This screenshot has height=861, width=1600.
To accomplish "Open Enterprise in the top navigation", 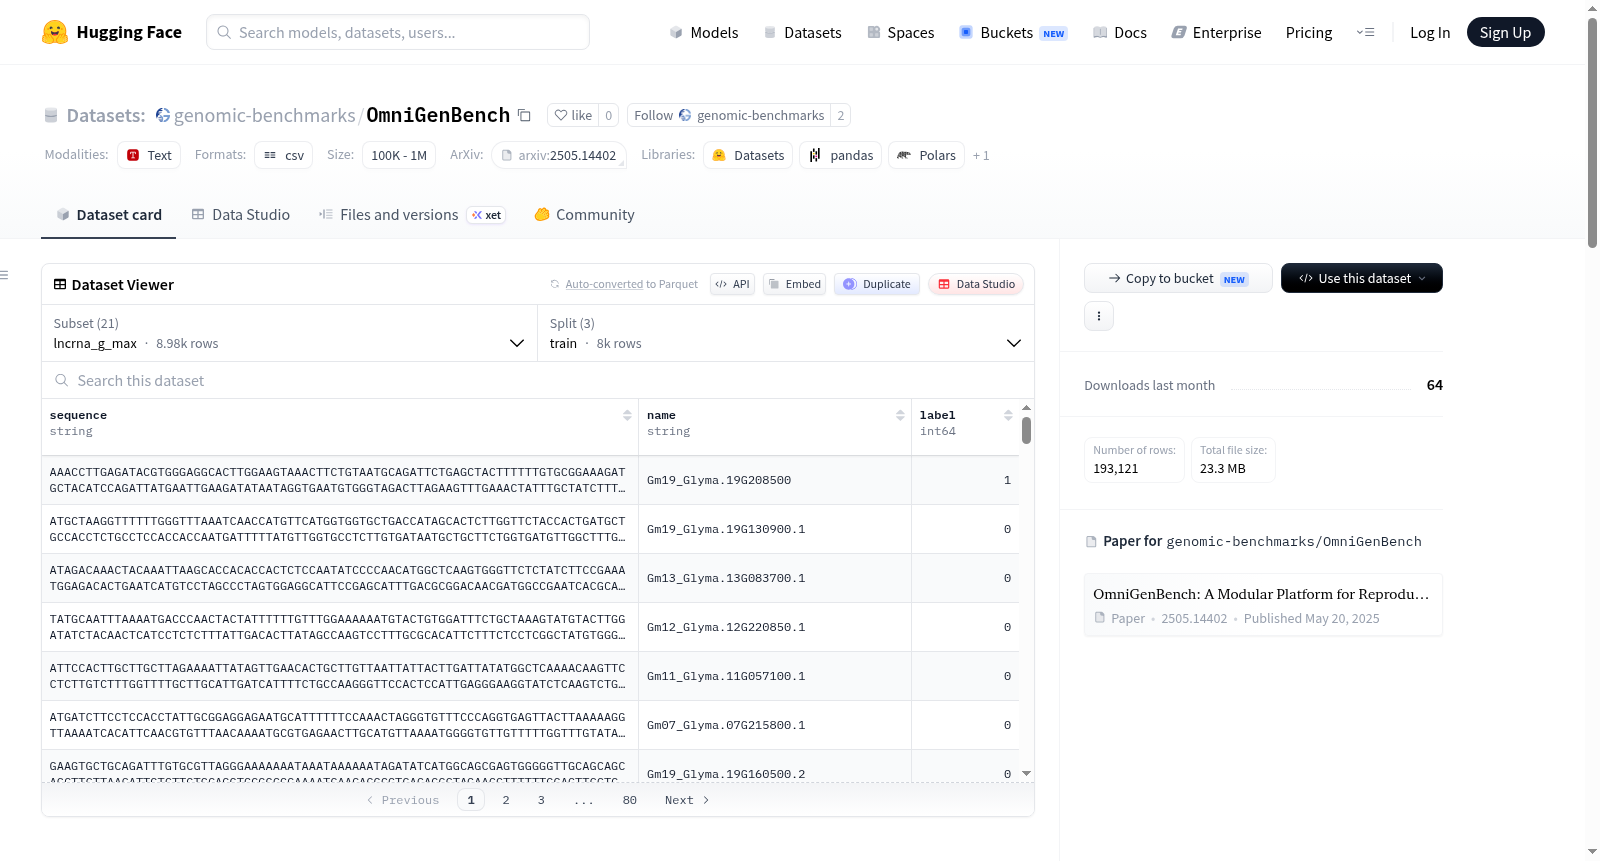I will coord(1216,32).
